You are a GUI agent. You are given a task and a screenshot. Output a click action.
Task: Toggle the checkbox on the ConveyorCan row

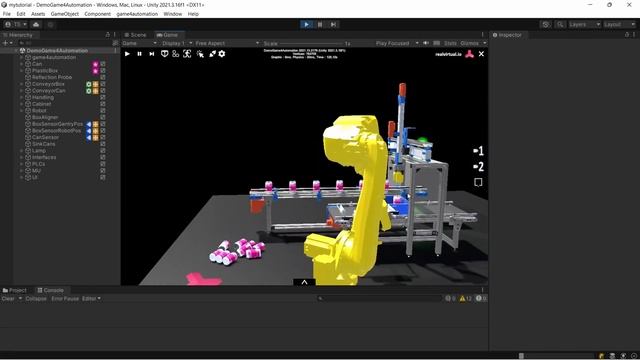pyautogui.click(x=103, y=91)
